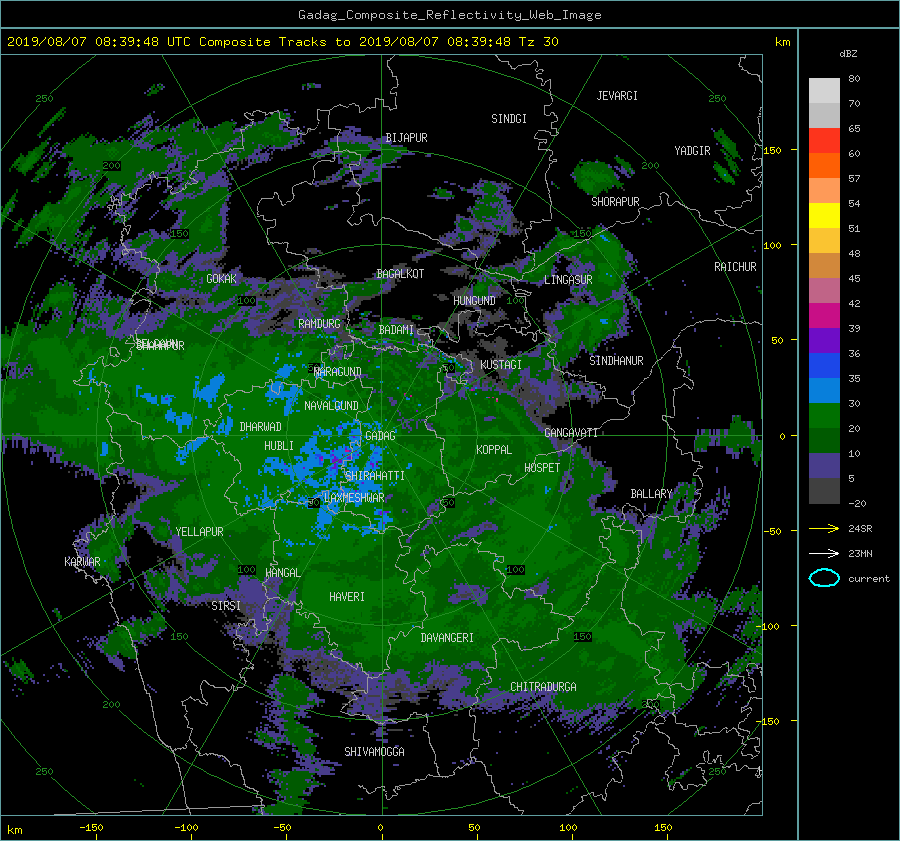This screenshot has height=841, width=900.
Task: Click the bright green 30 dBZ swatch
Action: coord(824,416)
